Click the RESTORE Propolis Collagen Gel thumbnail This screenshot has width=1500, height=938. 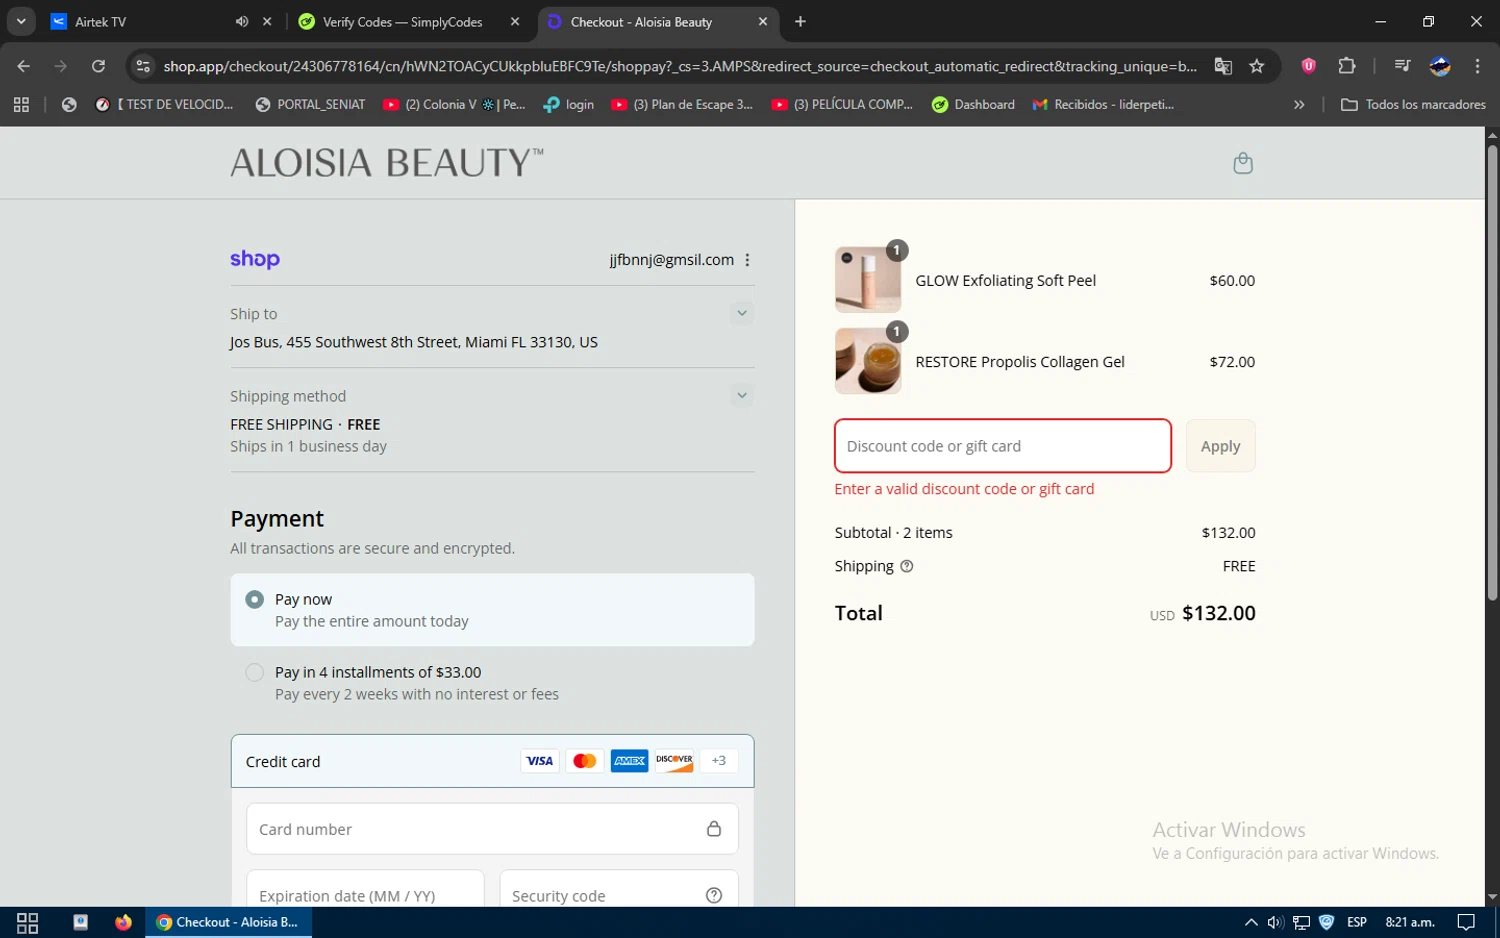868,361
